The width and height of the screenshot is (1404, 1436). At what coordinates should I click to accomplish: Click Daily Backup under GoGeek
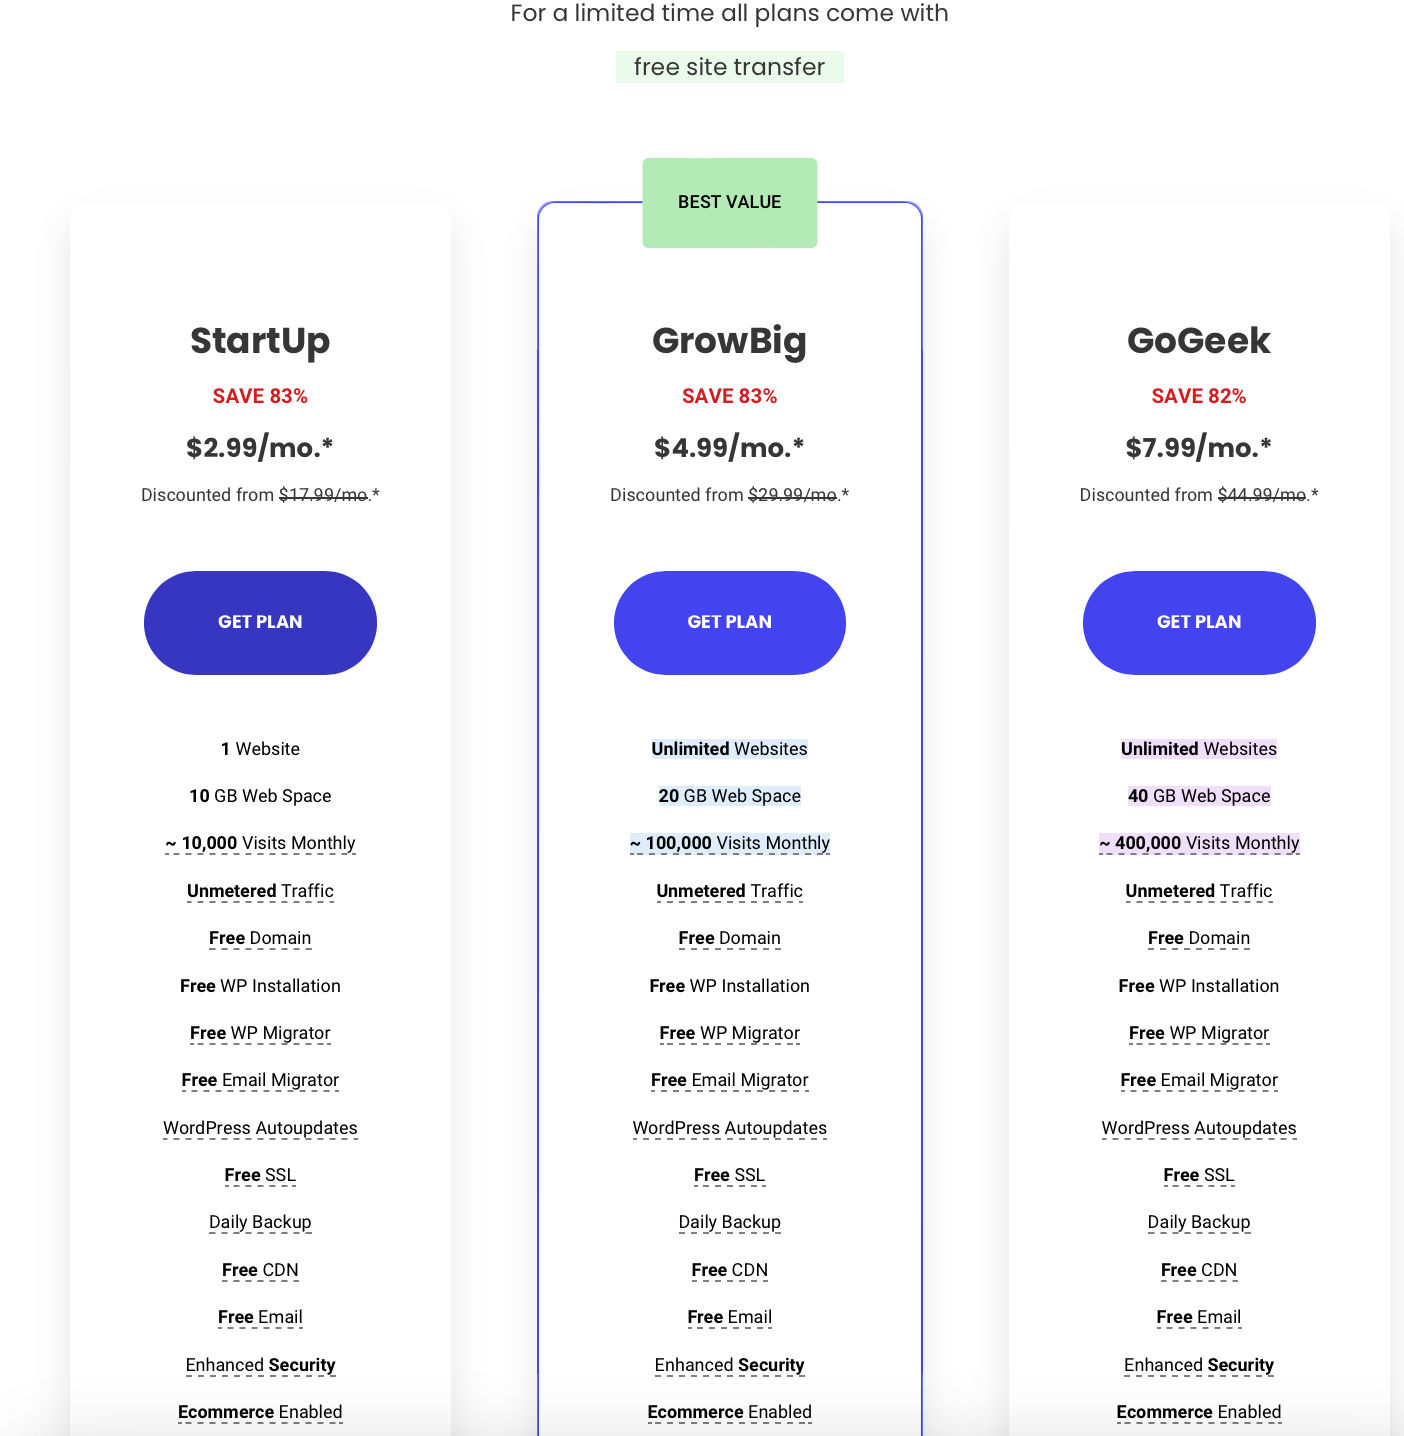coord(1198,1222)
